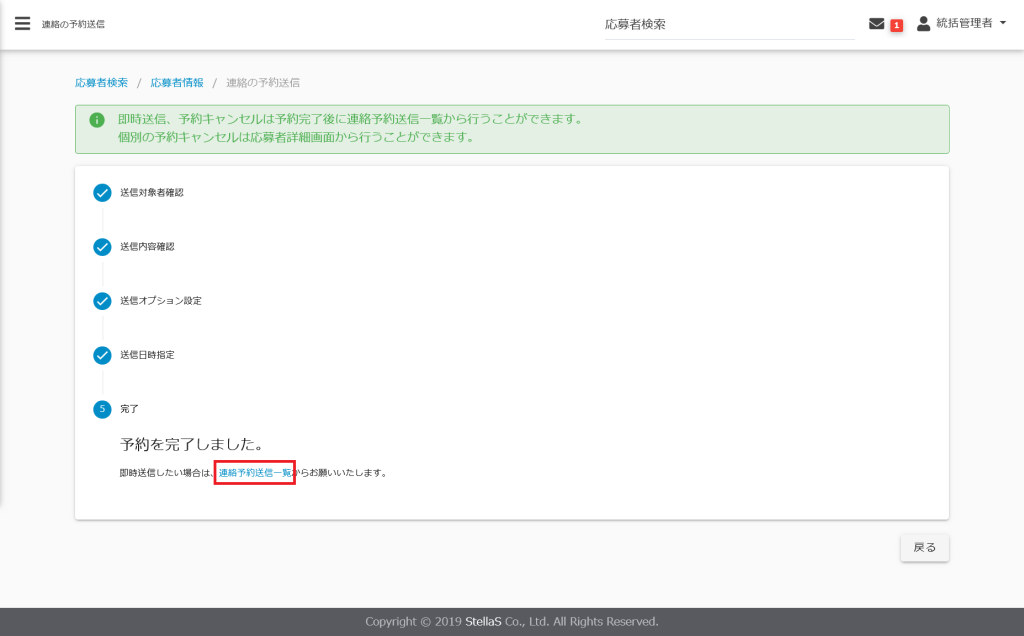Expand the 統括管理者 dropdown arrow

[x=1003, y=23]
